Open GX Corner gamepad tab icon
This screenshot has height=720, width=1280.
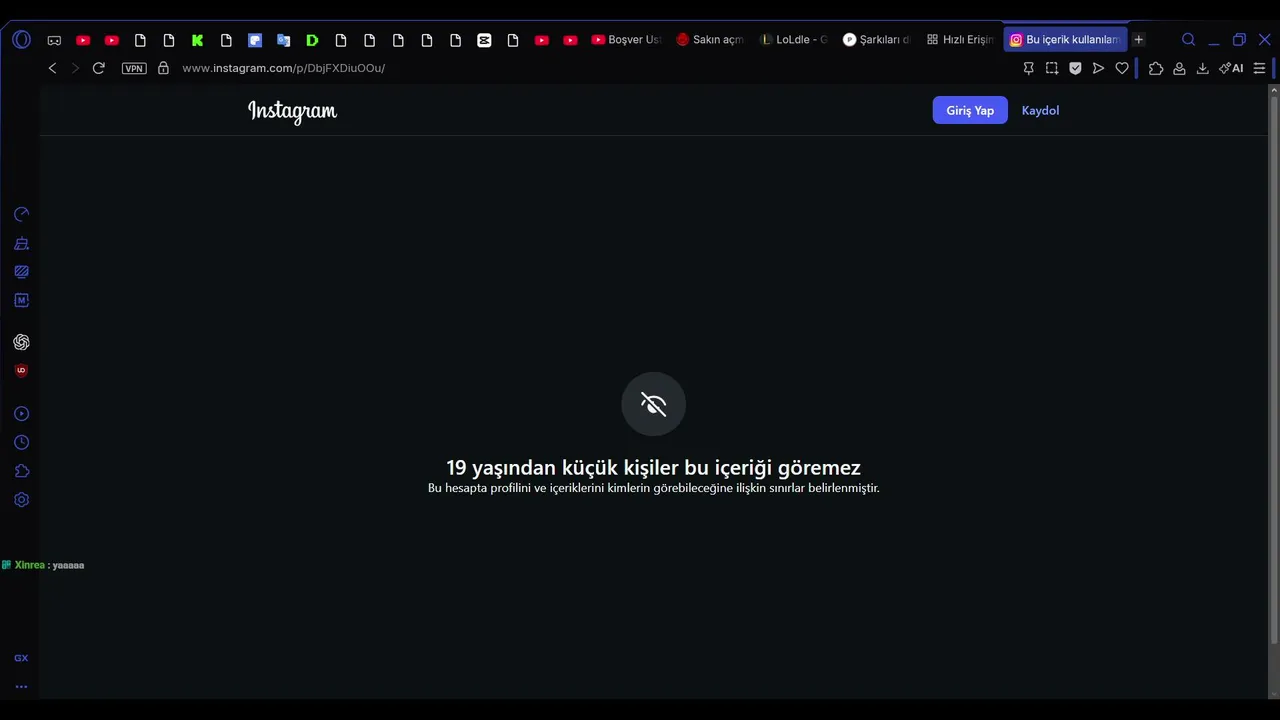pyautogui.click(x=54, y=40)
